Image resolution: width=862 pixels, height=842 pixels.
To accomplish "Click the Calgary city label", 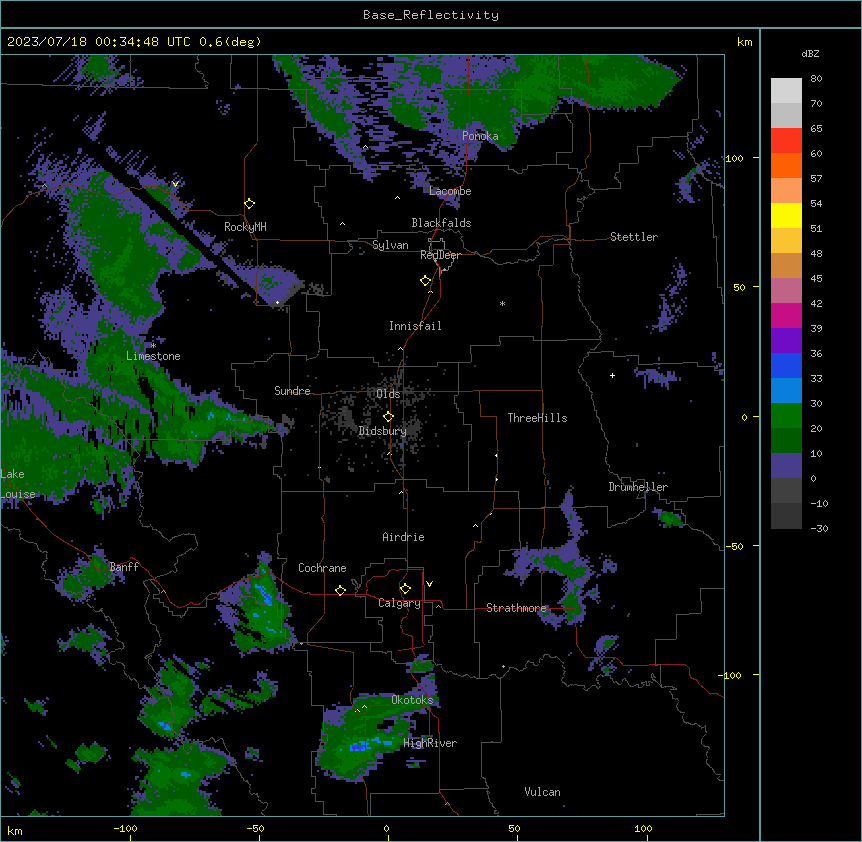I will [399, 603].
